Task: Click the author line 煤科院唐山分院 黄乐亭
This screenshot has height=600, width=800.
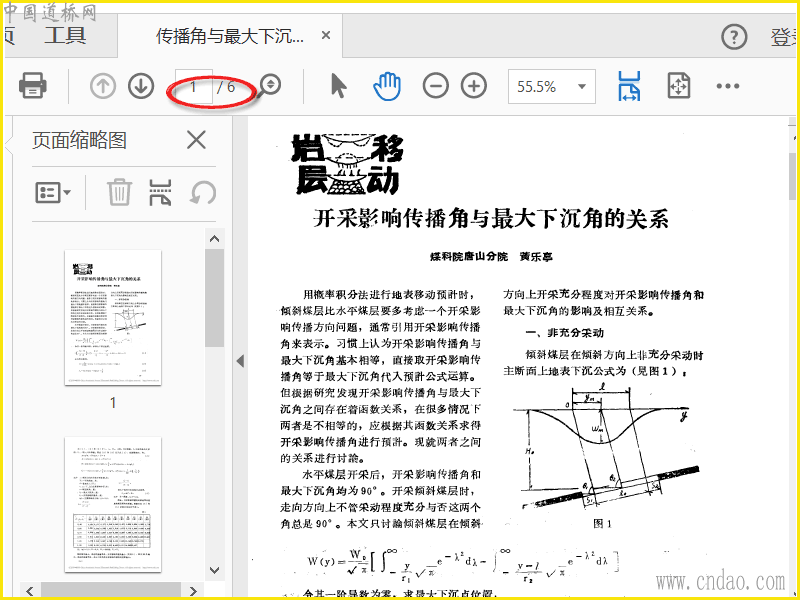Action: pyautogui.click(x=491, y=256)
